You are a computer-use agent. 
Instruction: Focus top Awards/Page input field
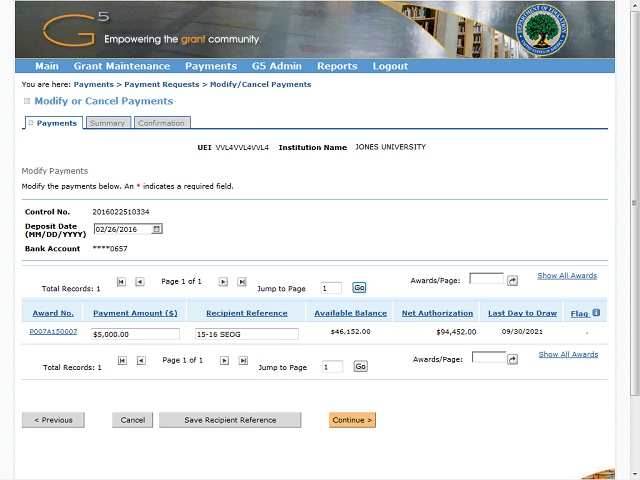coord(487,279)
